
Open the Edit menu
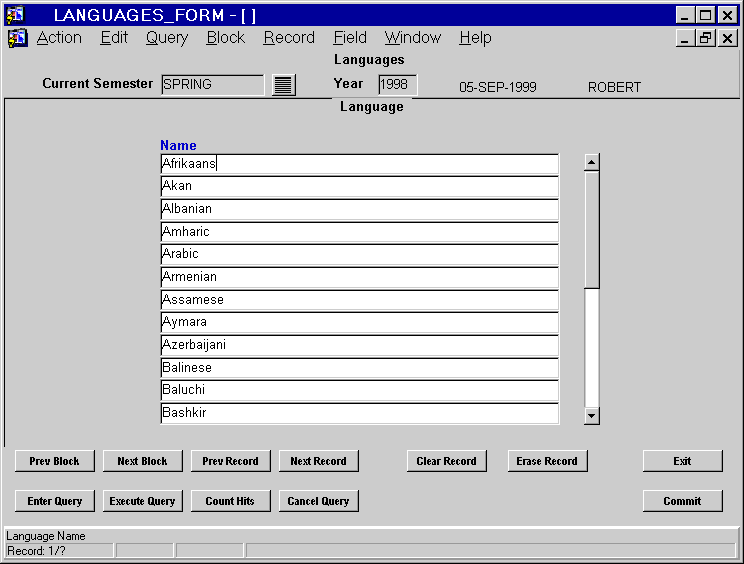114,37
